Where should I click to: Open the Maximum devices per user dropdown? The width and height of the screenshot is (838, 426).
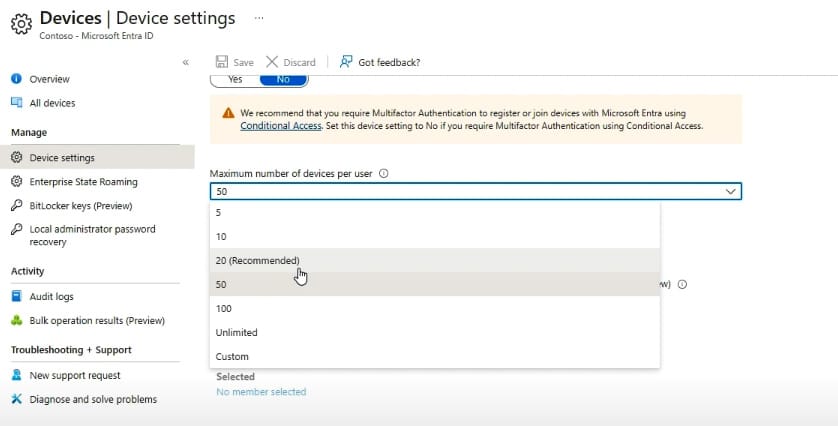[476, 191]
